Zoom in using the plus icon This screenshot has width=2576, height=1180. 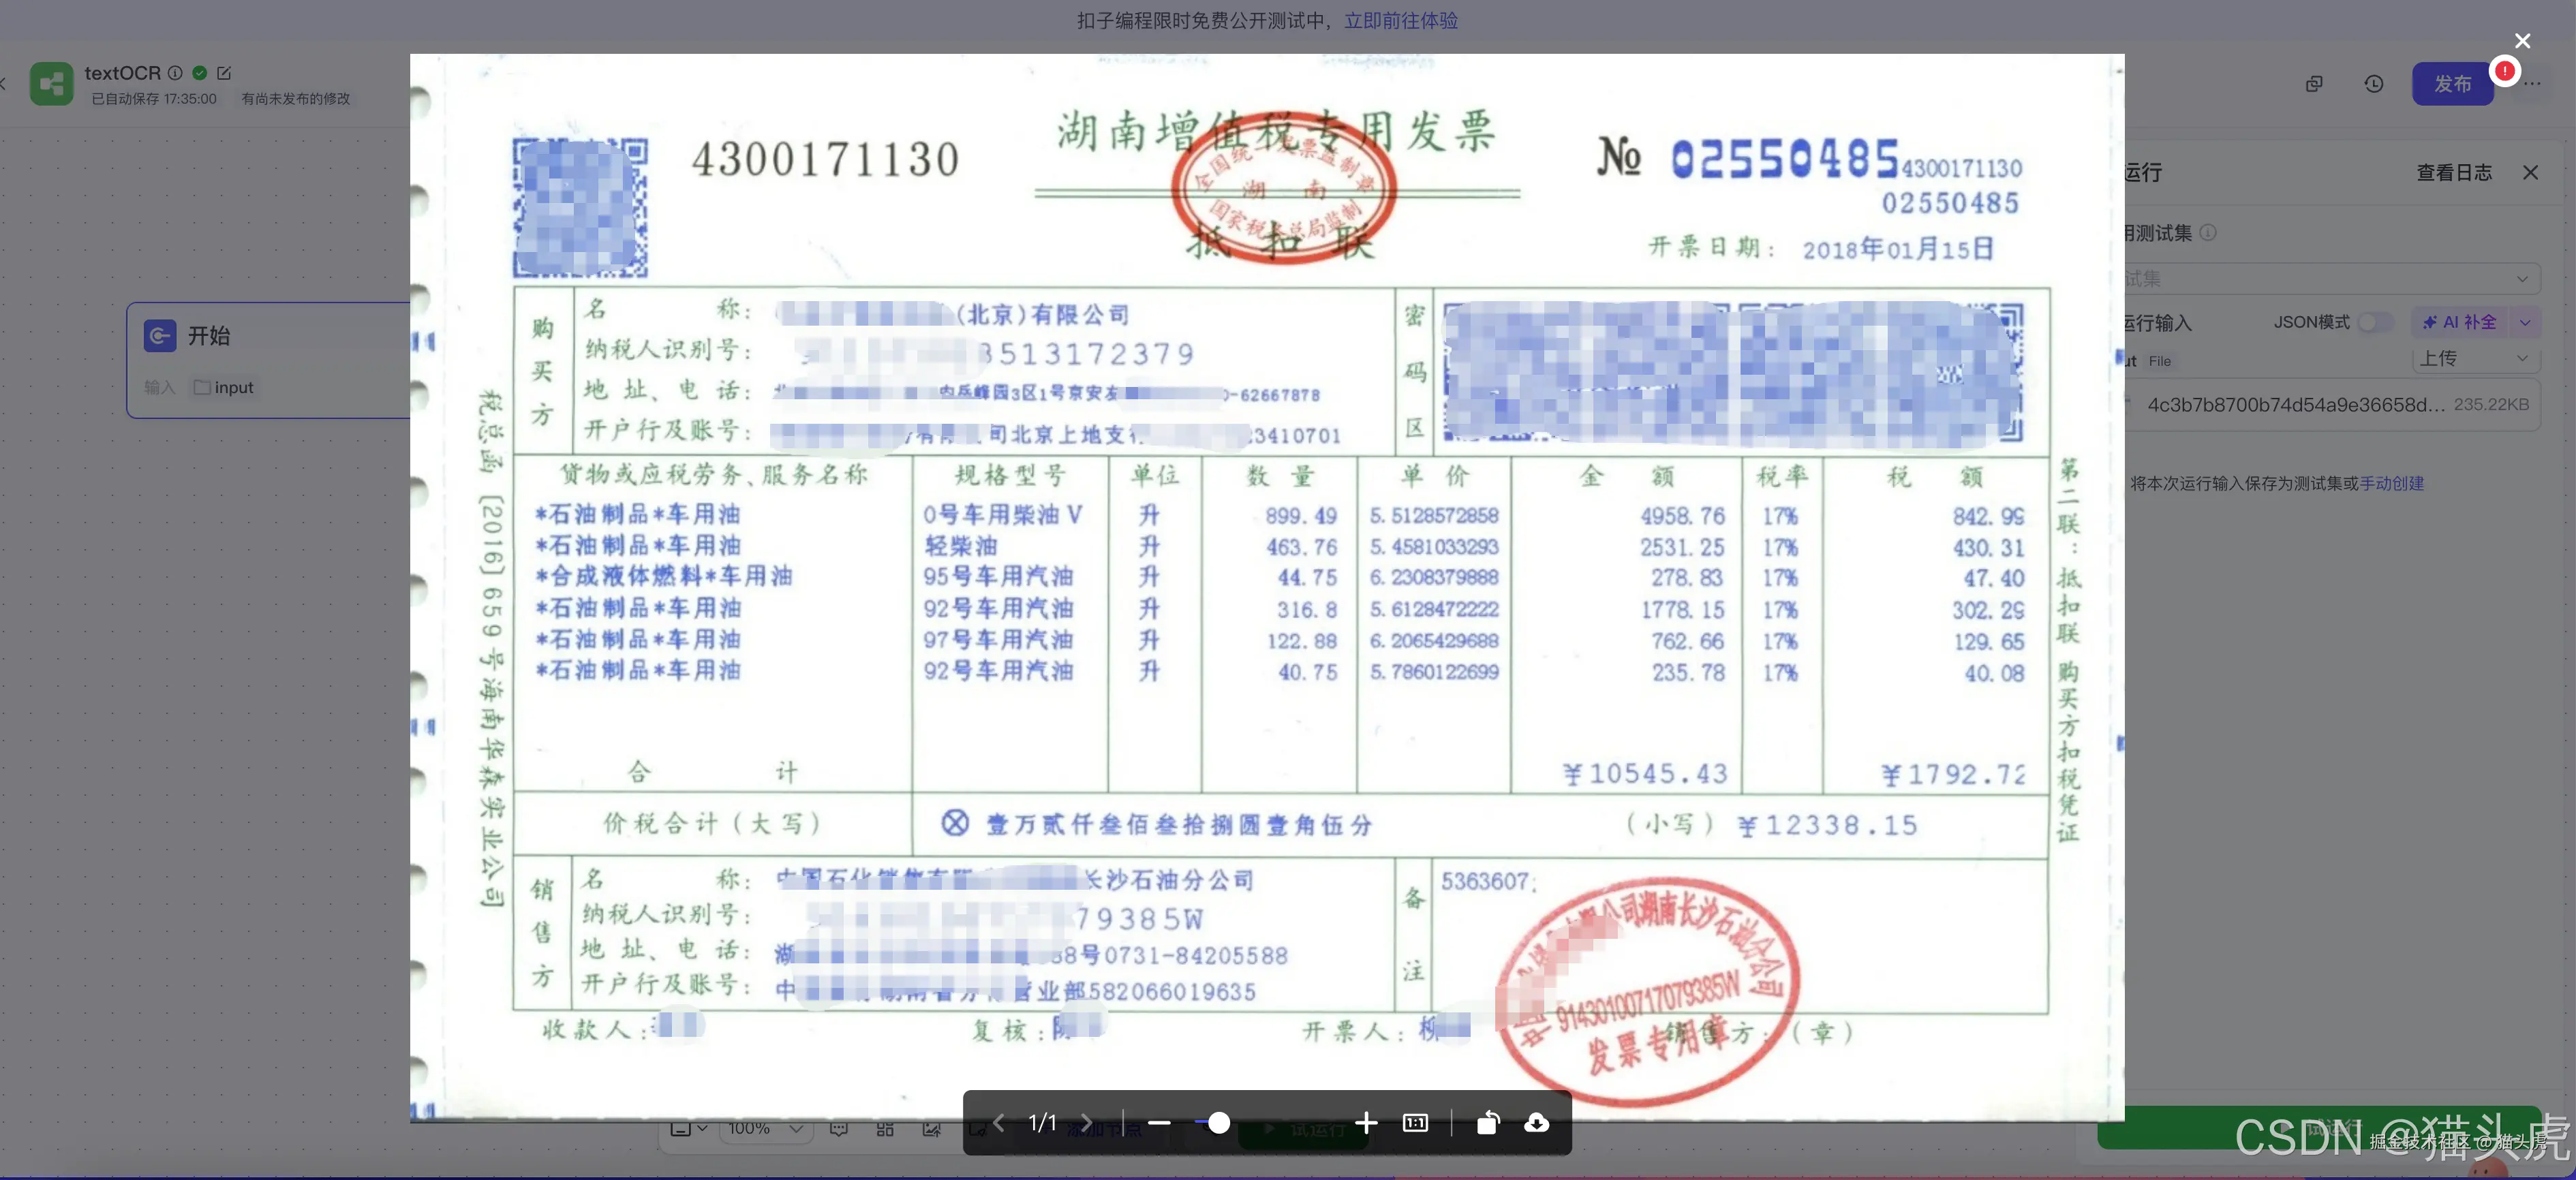point(1367,1123)
